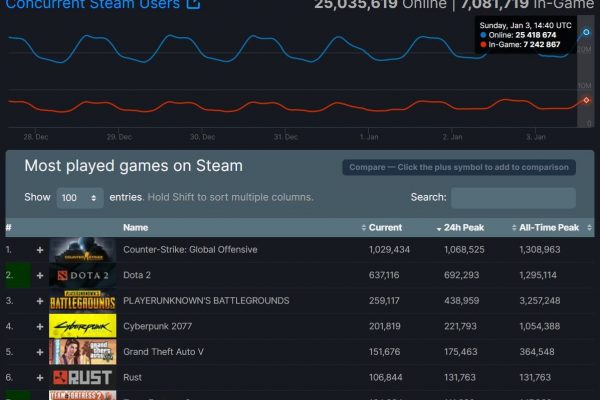Image resolution: width=600 pixels, height=400 pixels.
Task: Click the 2. Jan axis label
Action: pyautogui.click(x=452, y=137)
